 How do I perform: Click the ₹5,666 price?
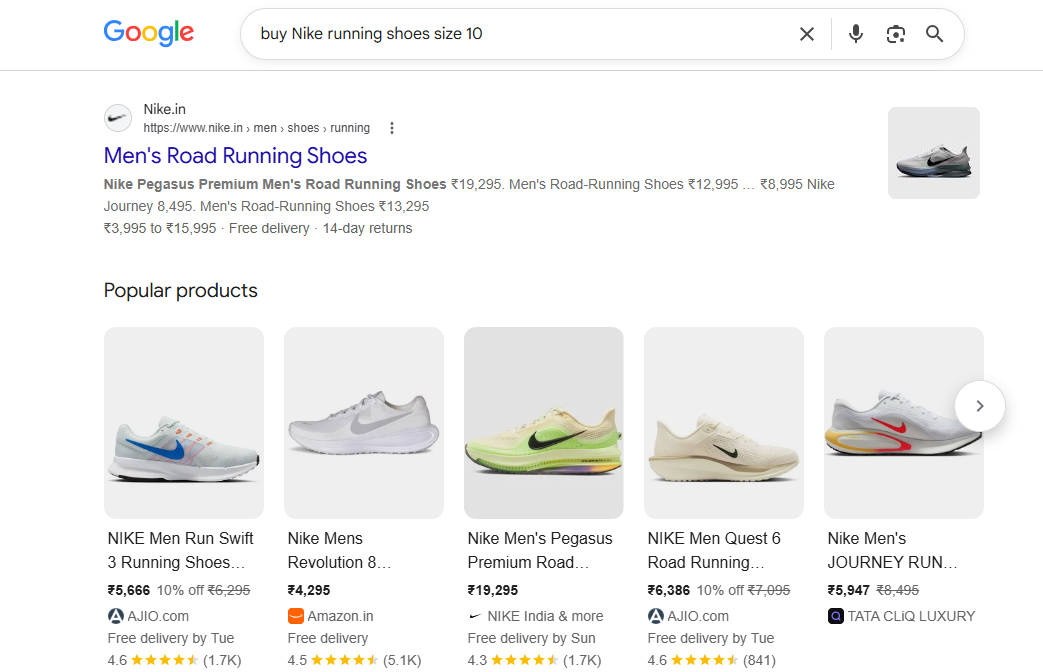pos(129,590)
